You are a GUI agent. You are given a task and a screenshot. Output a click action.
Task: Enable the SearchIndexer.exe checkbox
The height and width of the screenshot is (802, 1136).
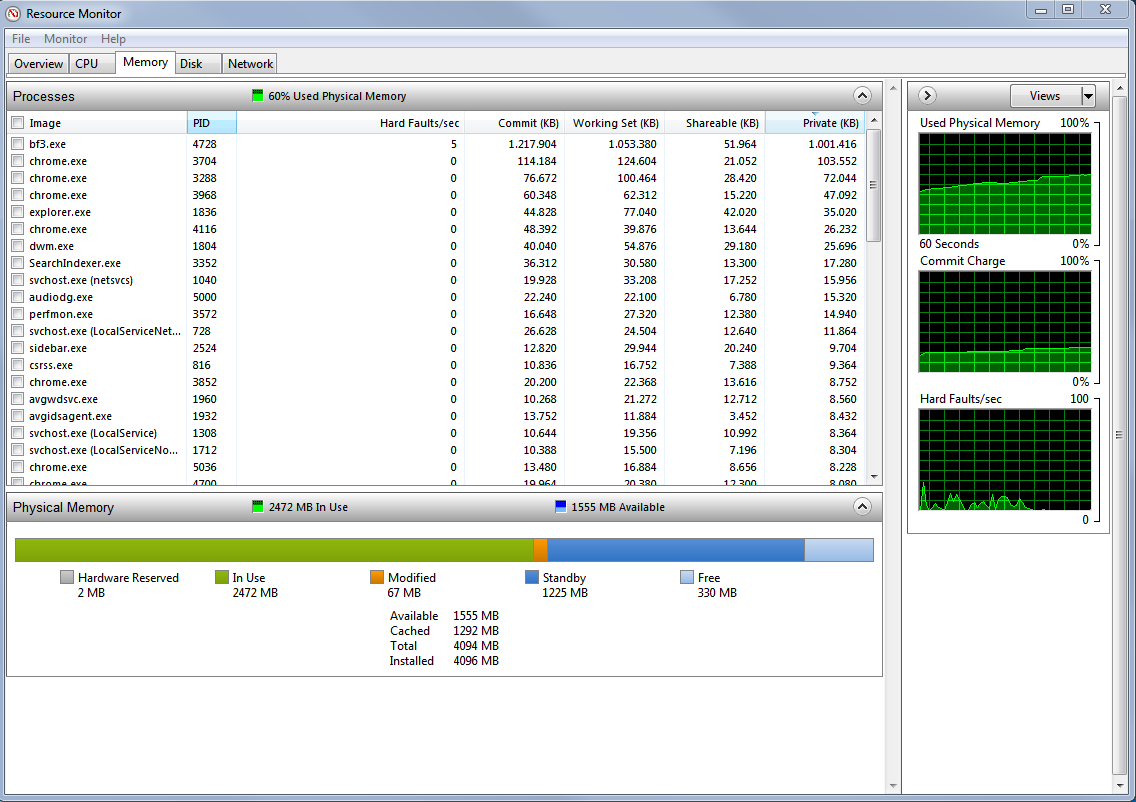tap(18, 263)
